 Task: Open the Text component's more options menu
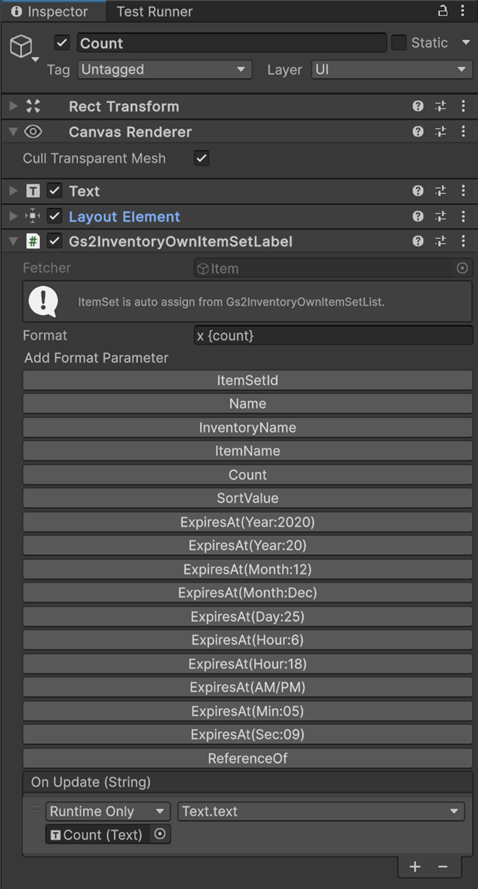point(463,191)
